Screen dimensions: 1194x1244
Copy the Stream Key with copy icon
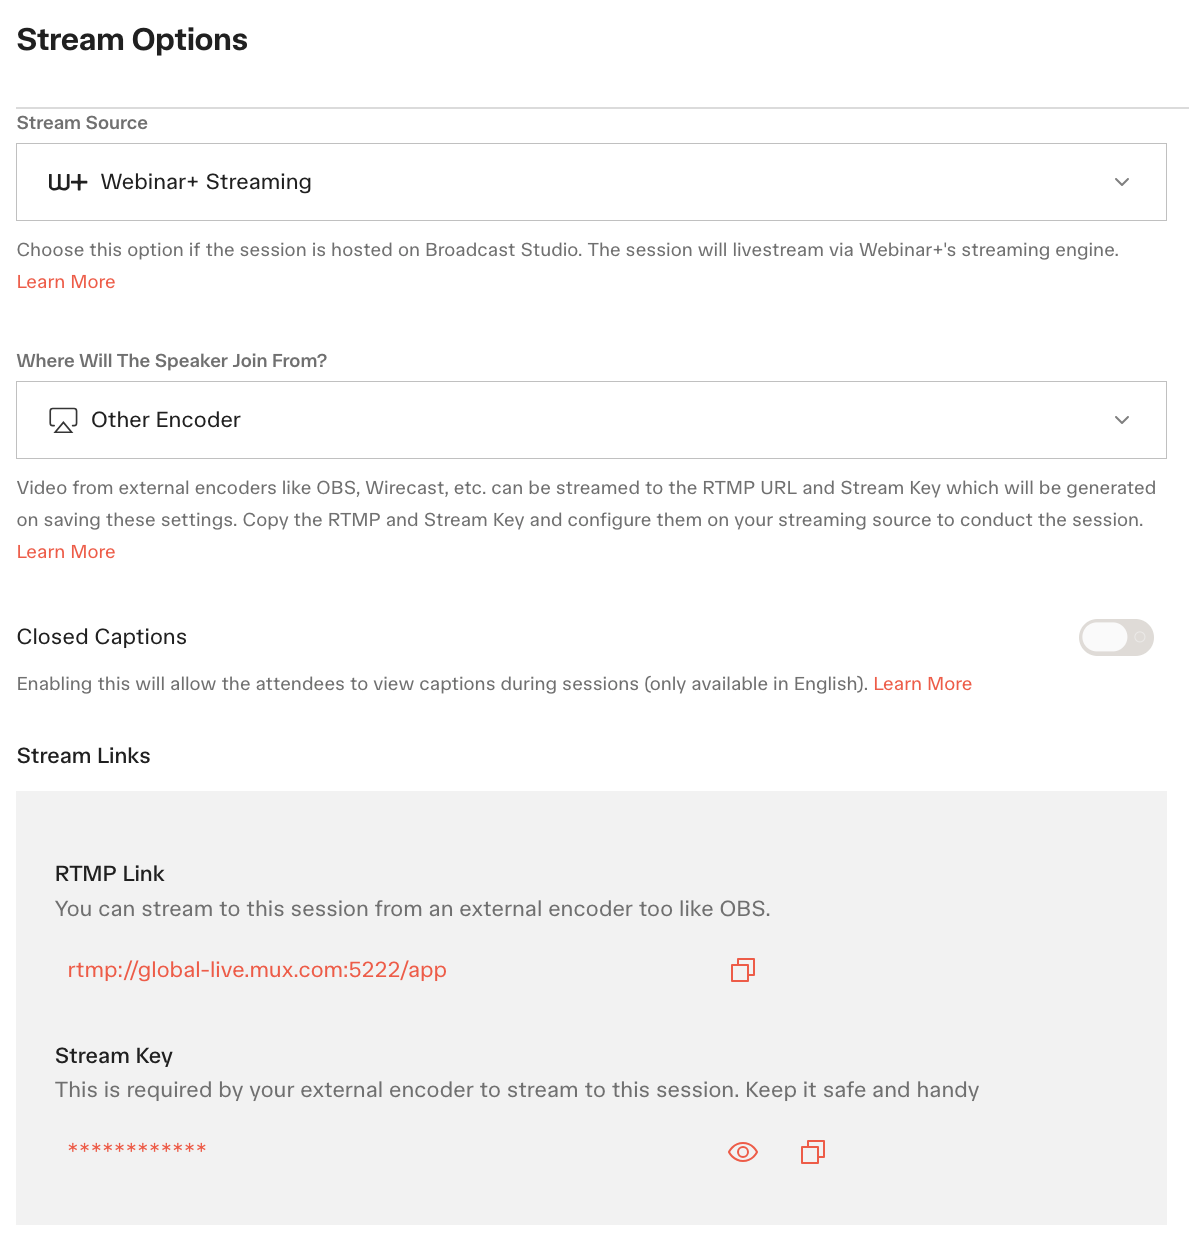point(813,1152)
